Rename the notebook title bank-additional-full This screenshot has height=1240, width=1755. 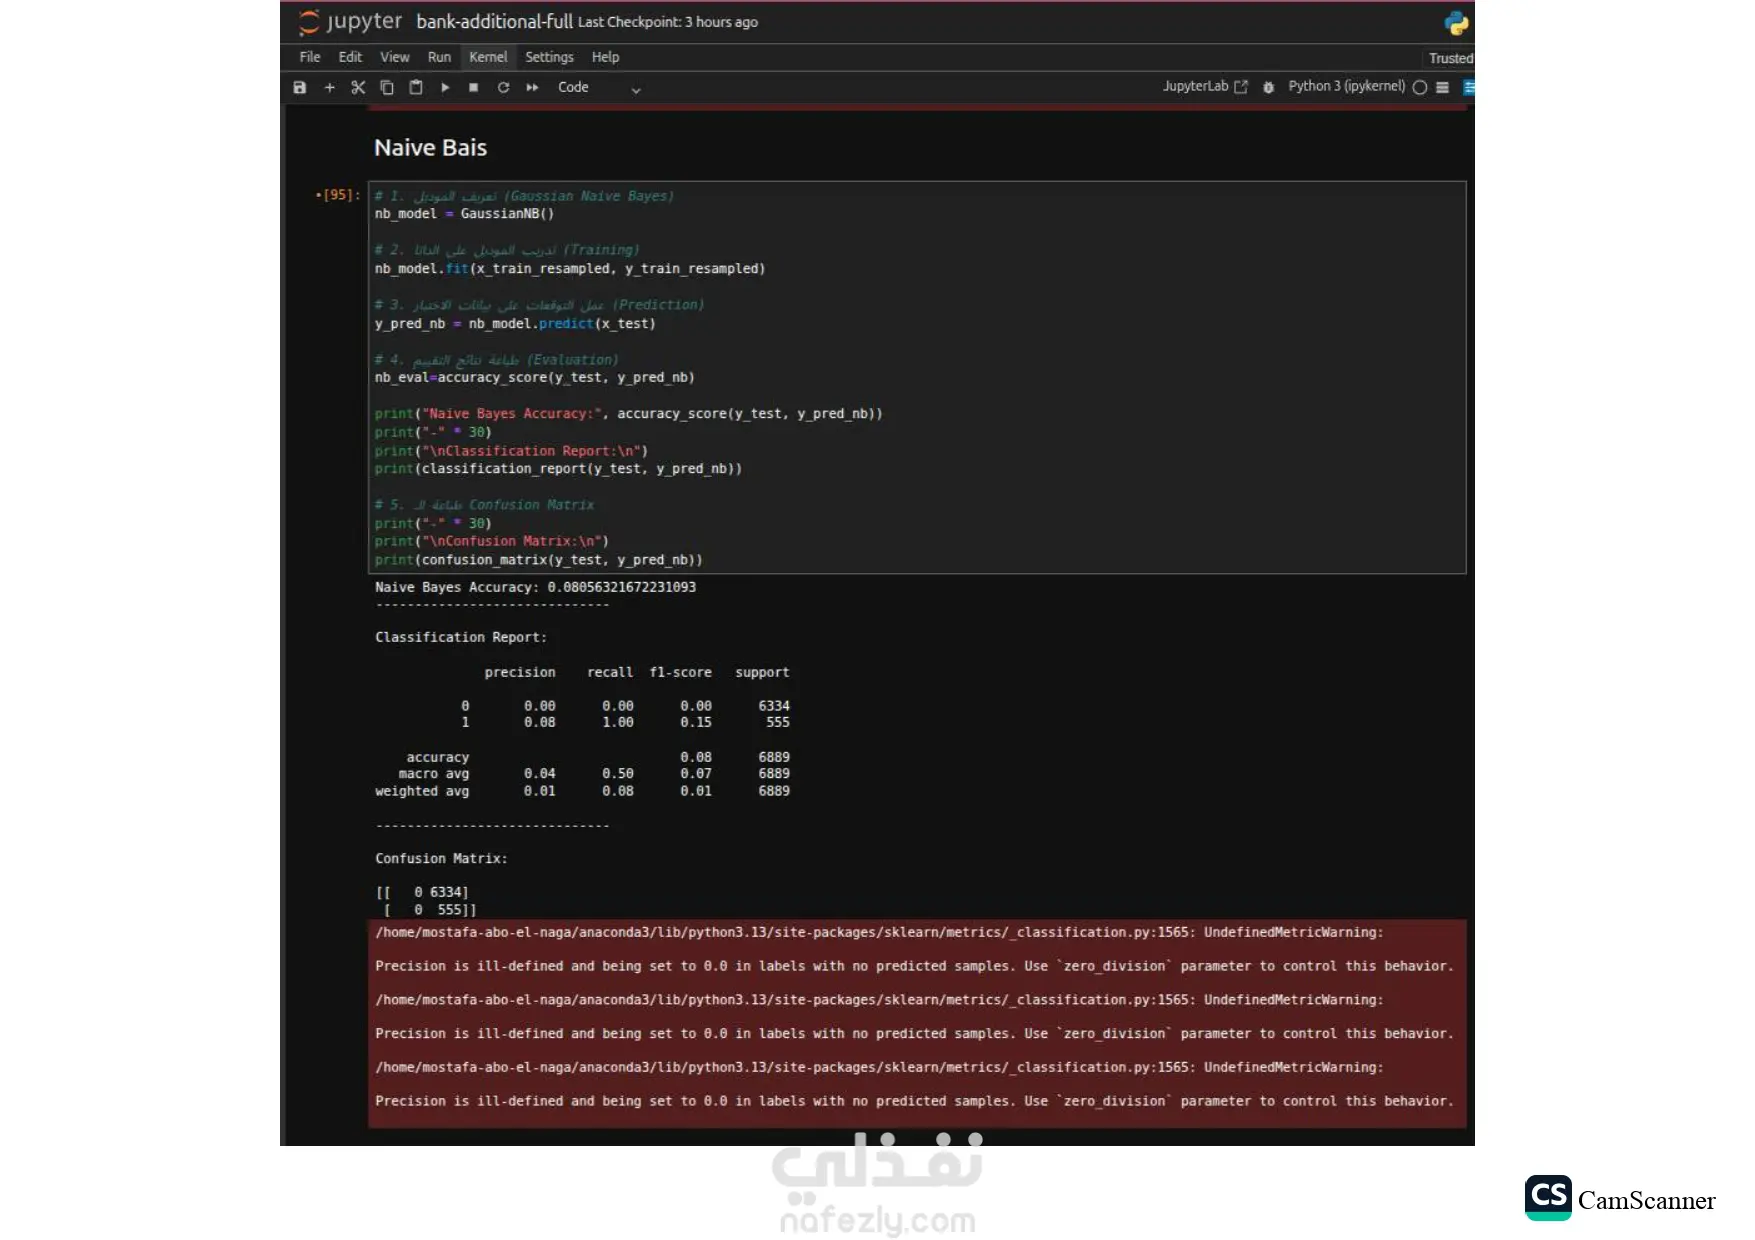[x=494, y=22]
